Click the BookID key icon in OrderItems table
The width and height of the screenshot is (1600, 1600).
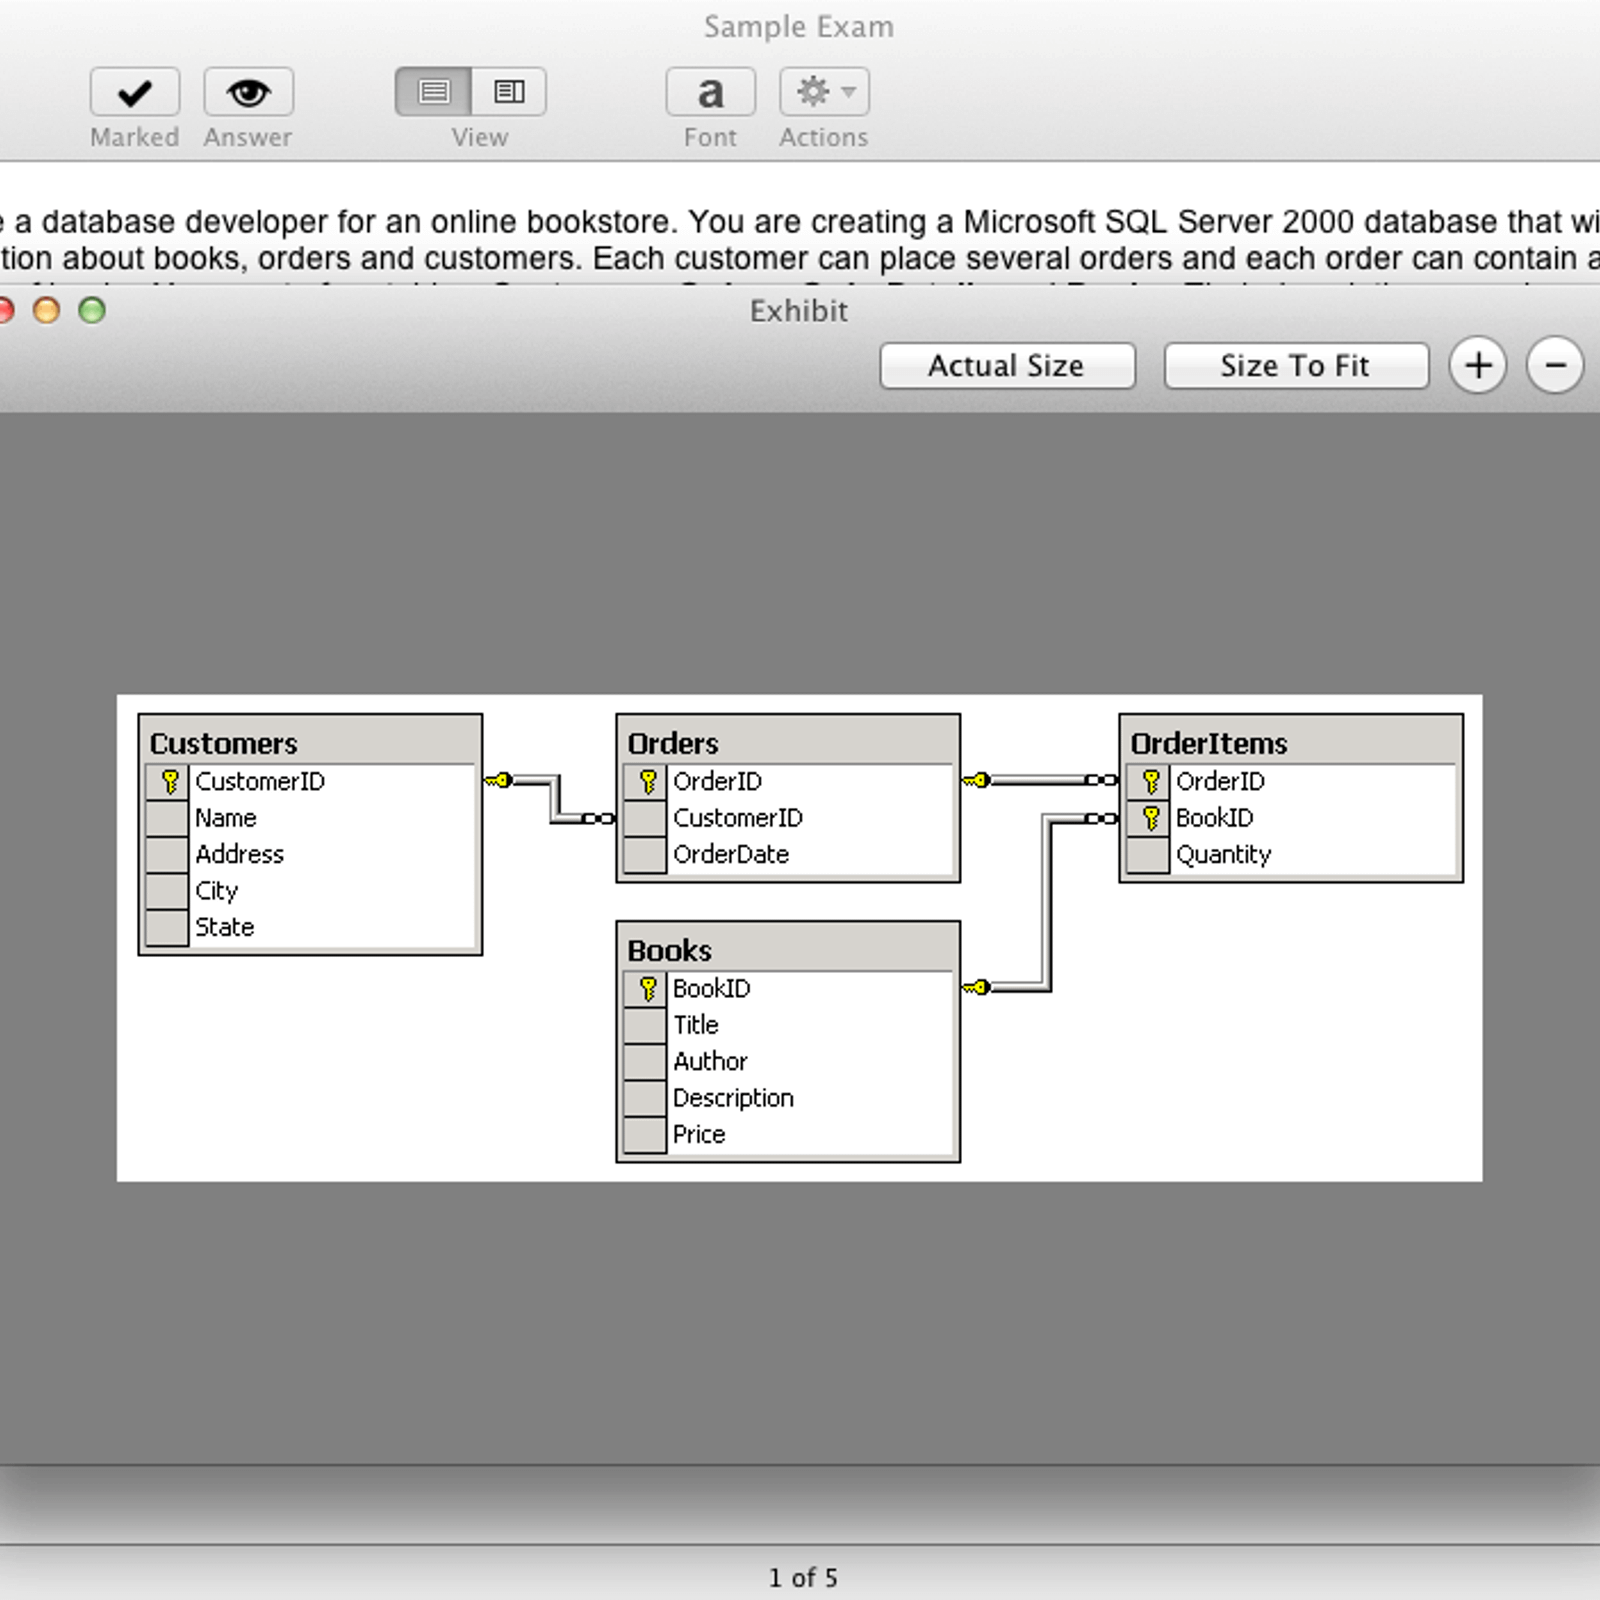pyautogui.click(x=1150, y=818)
